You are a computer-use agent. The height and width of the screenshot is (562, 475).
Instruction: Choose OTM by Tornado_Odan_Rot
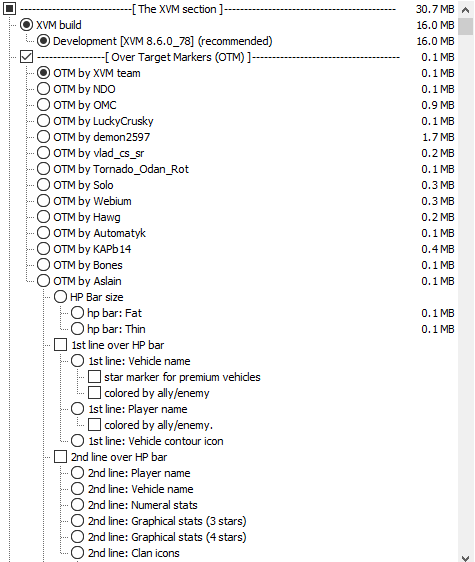coord(43,169)
